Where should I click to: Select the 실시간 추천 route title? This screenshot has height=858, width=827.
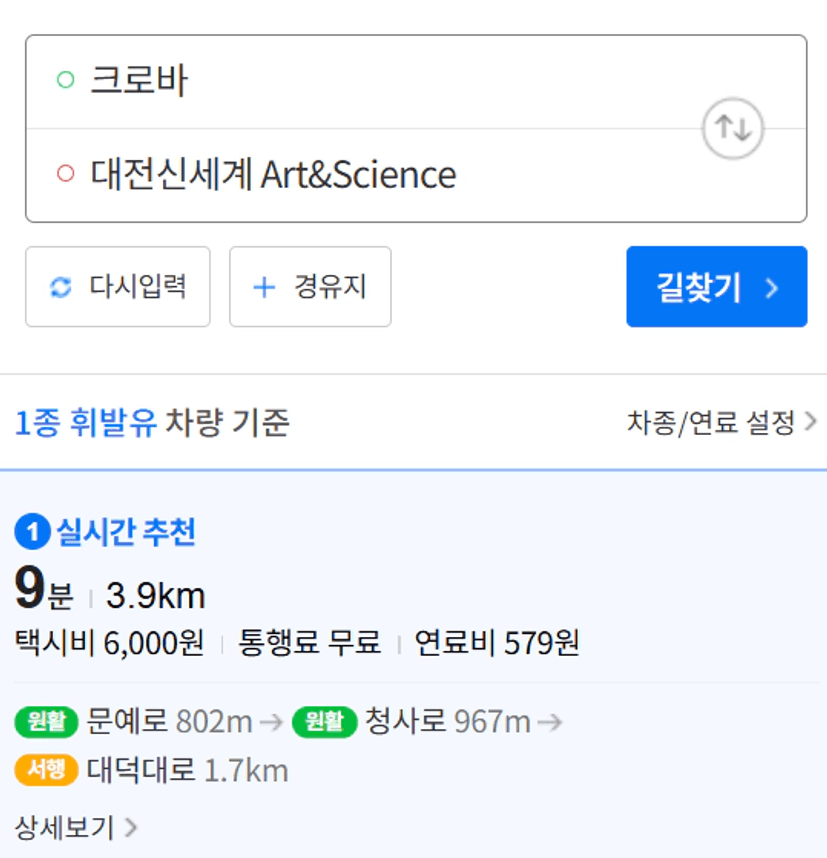[x=126, y=533]
